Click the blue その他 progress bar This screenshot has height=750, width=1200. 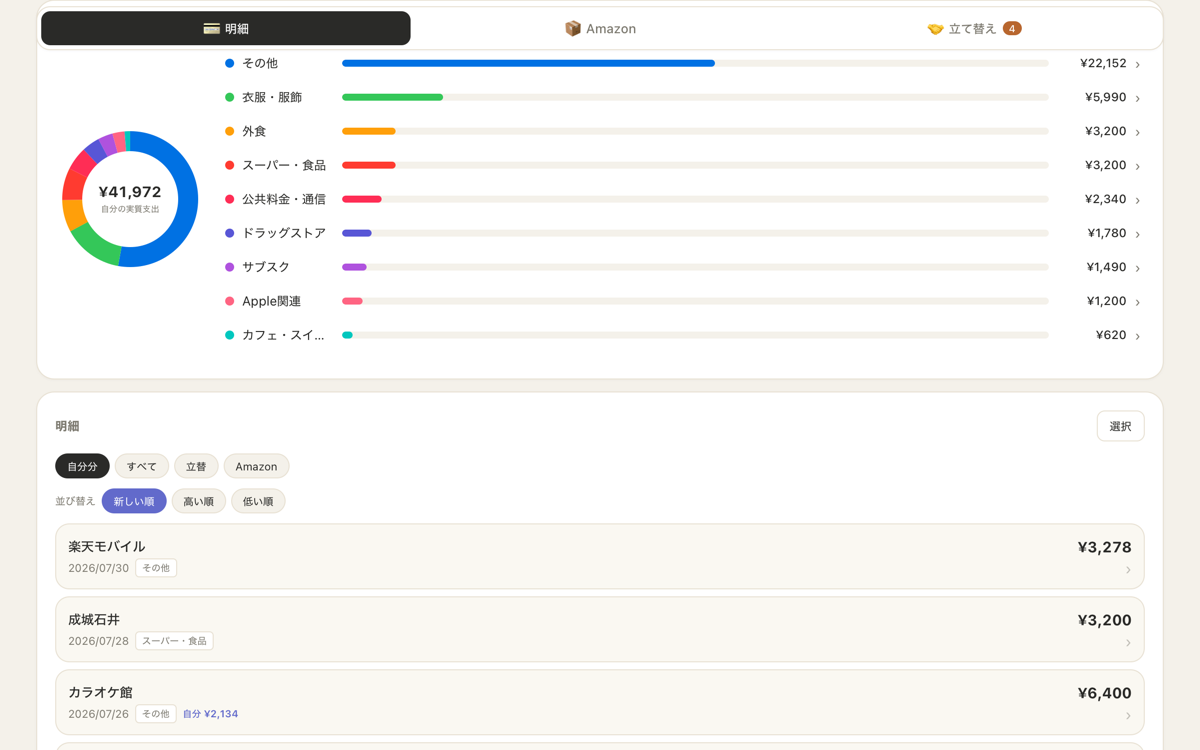(528, 63)
